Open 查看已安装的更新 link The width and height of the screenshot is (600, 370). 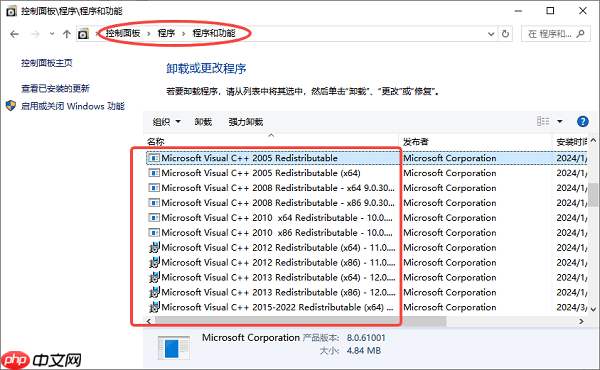tap(55, 89)
